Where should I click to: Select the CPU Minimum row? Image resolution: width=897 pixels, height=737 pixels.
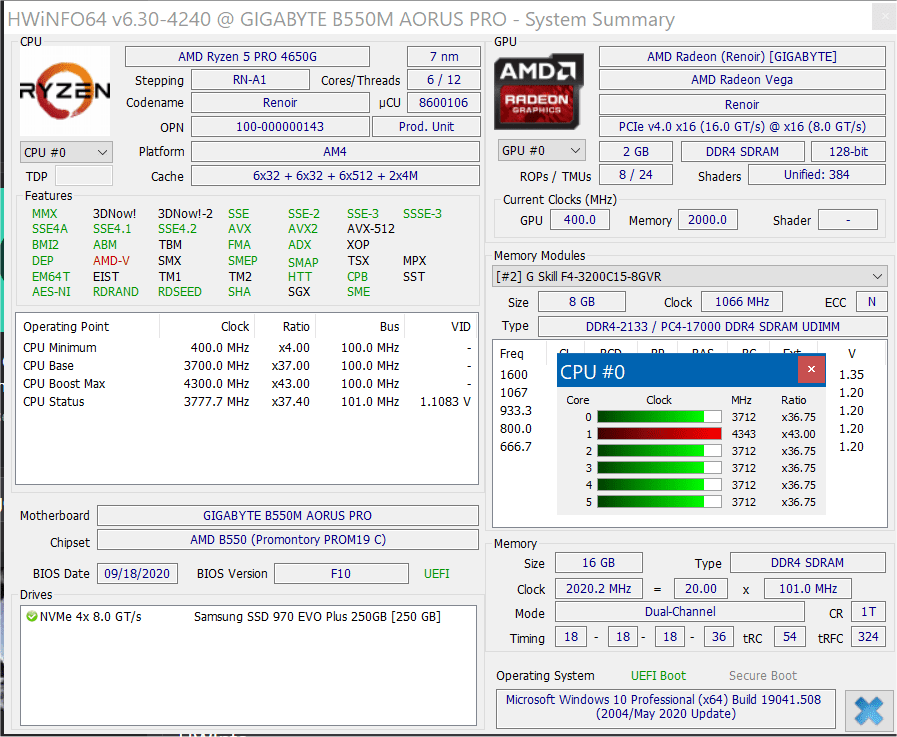pos(247,348)
